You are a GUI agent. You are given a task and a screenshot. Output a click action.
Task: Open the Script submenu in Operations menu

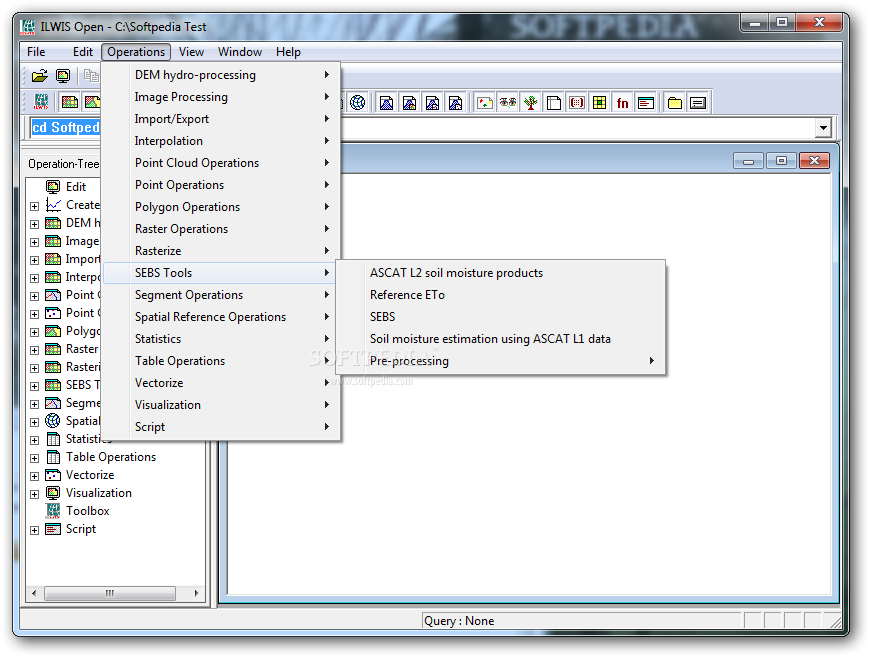tap(221, 427)
